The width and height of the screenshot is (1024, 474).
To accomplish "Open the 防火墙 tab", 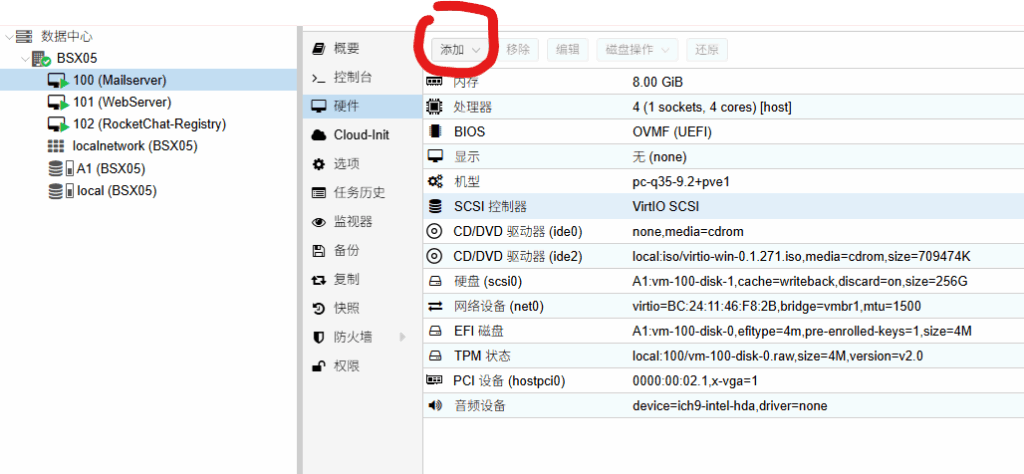I will click(x=364, y=337).
